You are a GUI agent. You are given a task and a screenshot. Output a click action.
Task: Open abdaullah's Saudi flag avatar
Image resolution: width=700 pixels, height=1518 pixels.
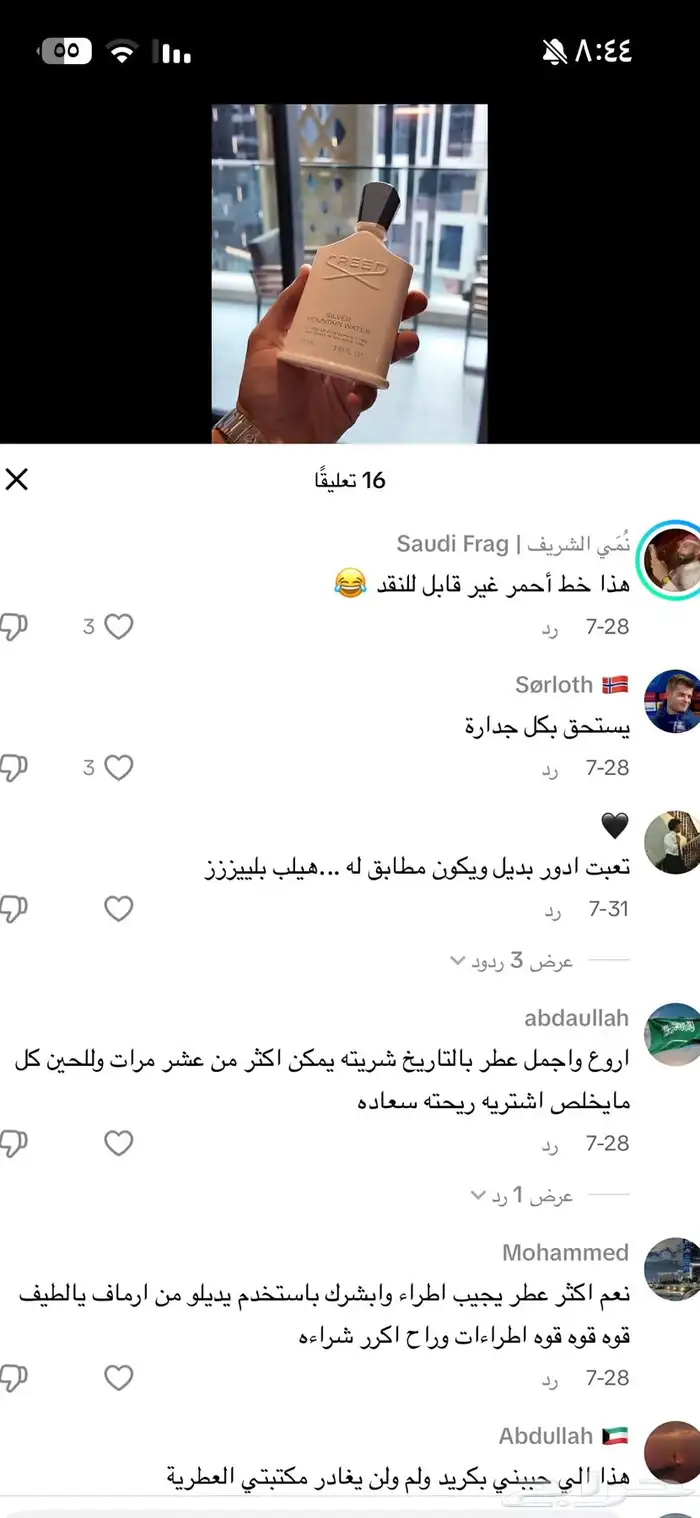671,1035
